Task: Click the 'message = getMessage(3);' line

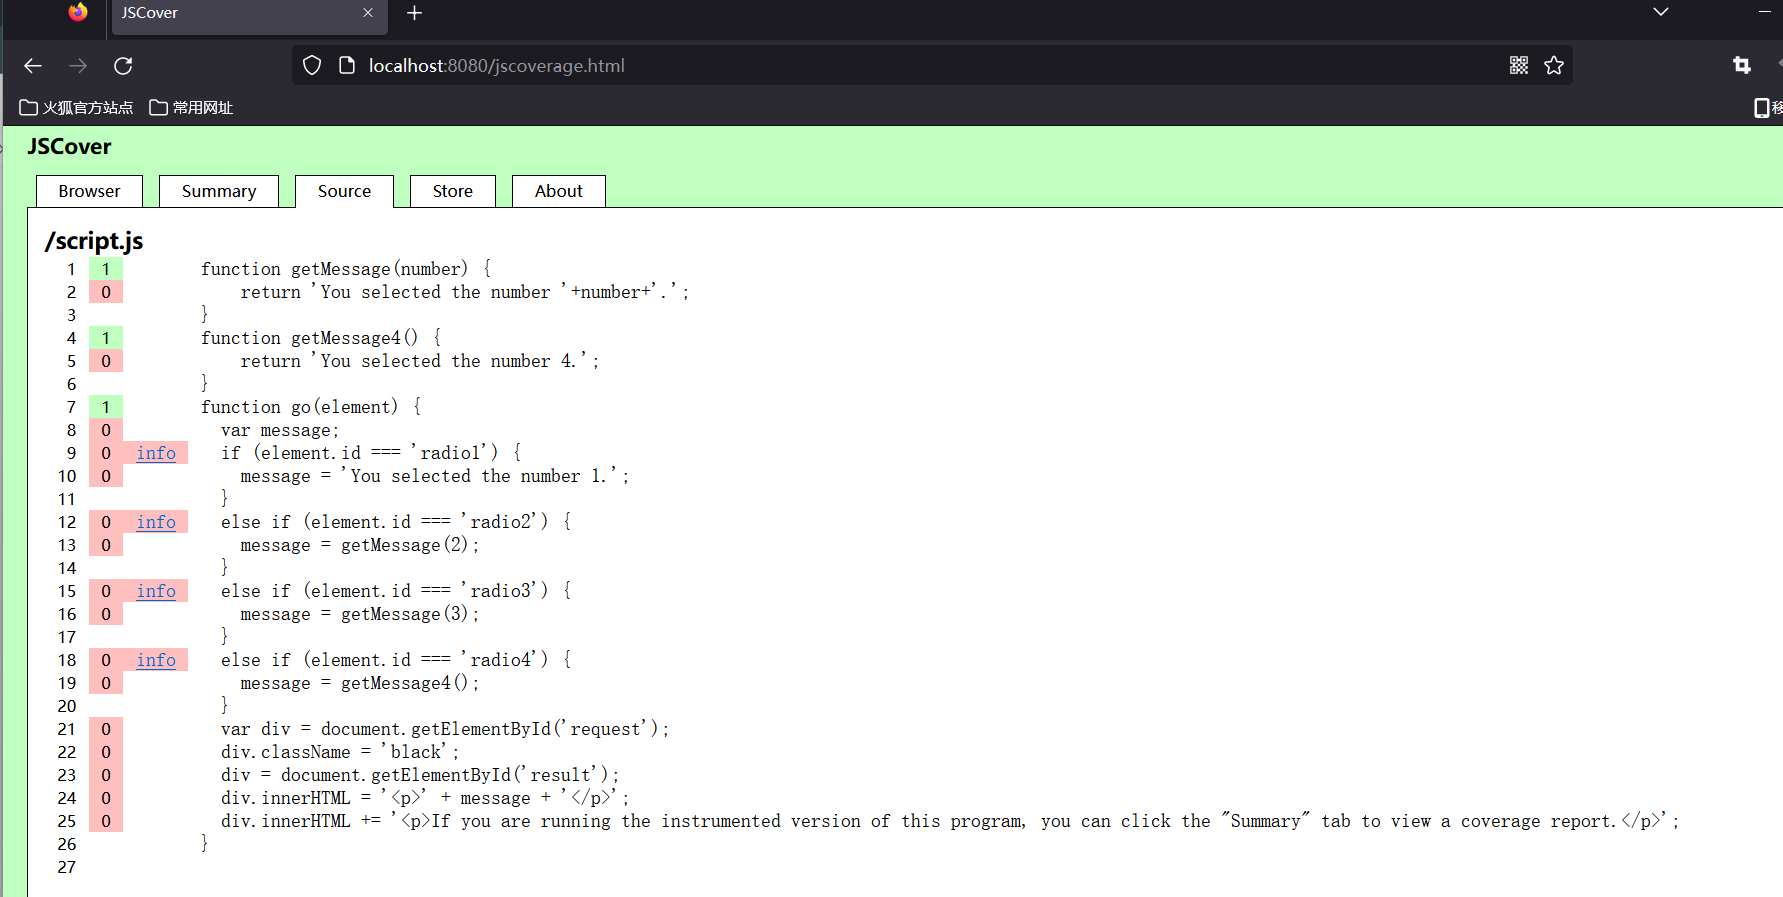Action: tap(360, 614)
